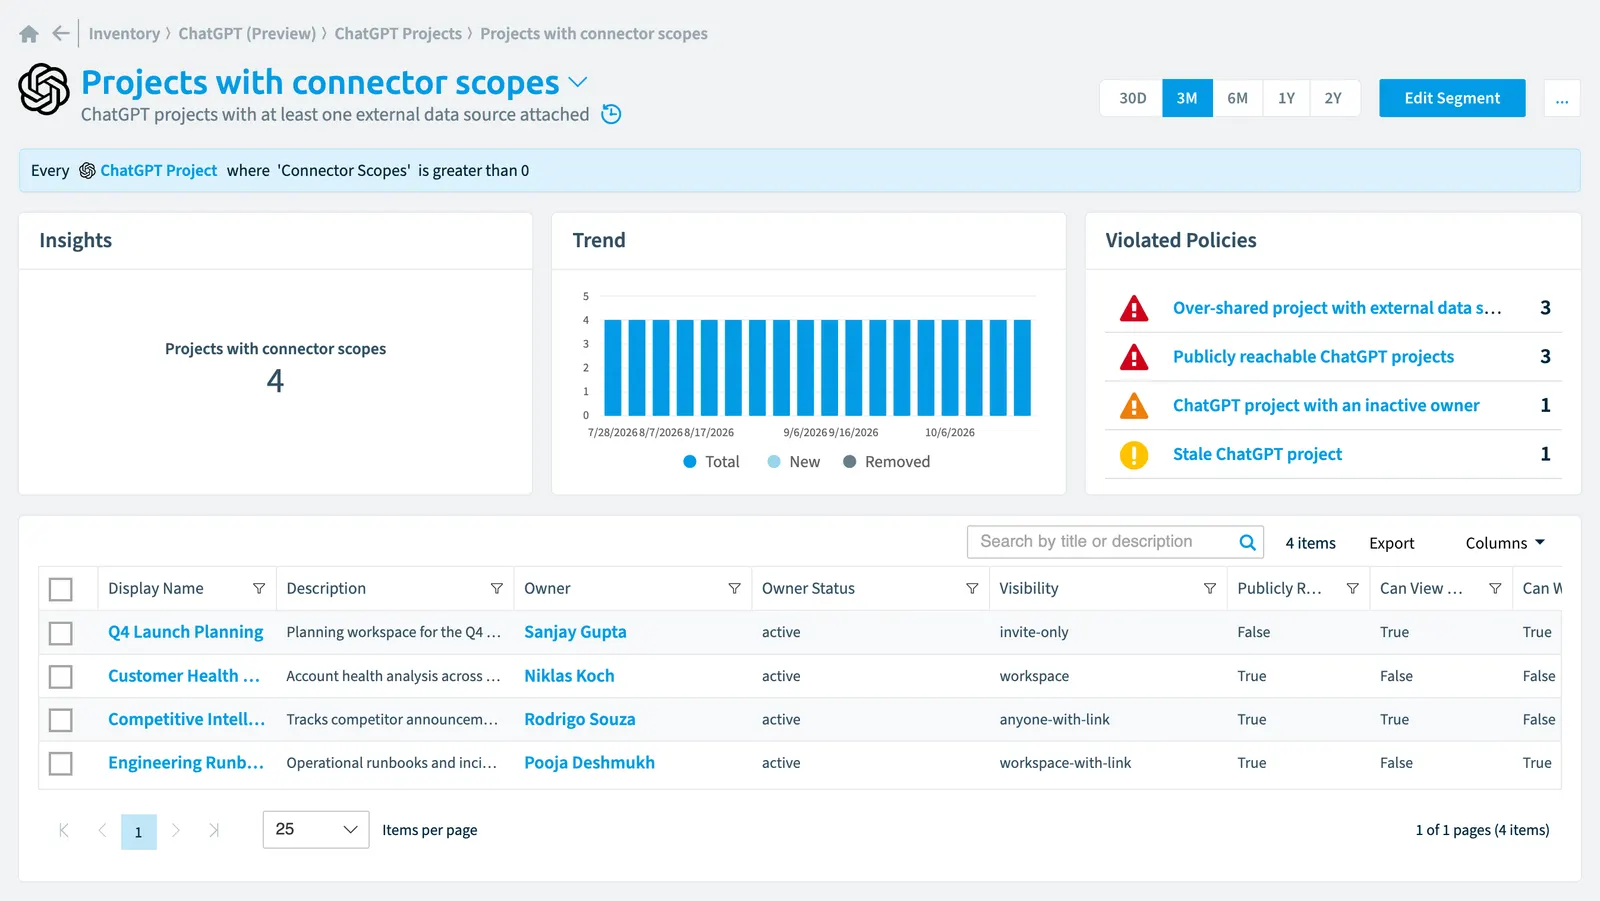This screenshot has height=901, width=1600.
Task: Filter the Owner Status column
Action: point(972,589)
